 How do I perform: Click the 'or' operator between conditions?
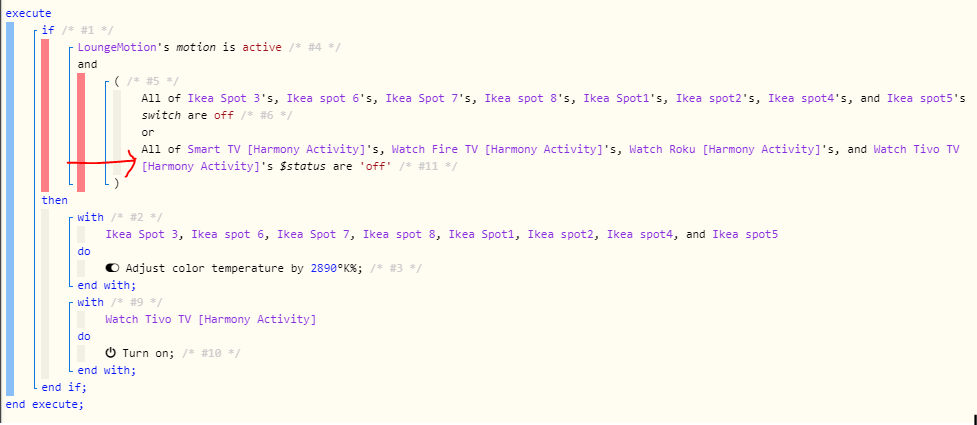(148, 132)
